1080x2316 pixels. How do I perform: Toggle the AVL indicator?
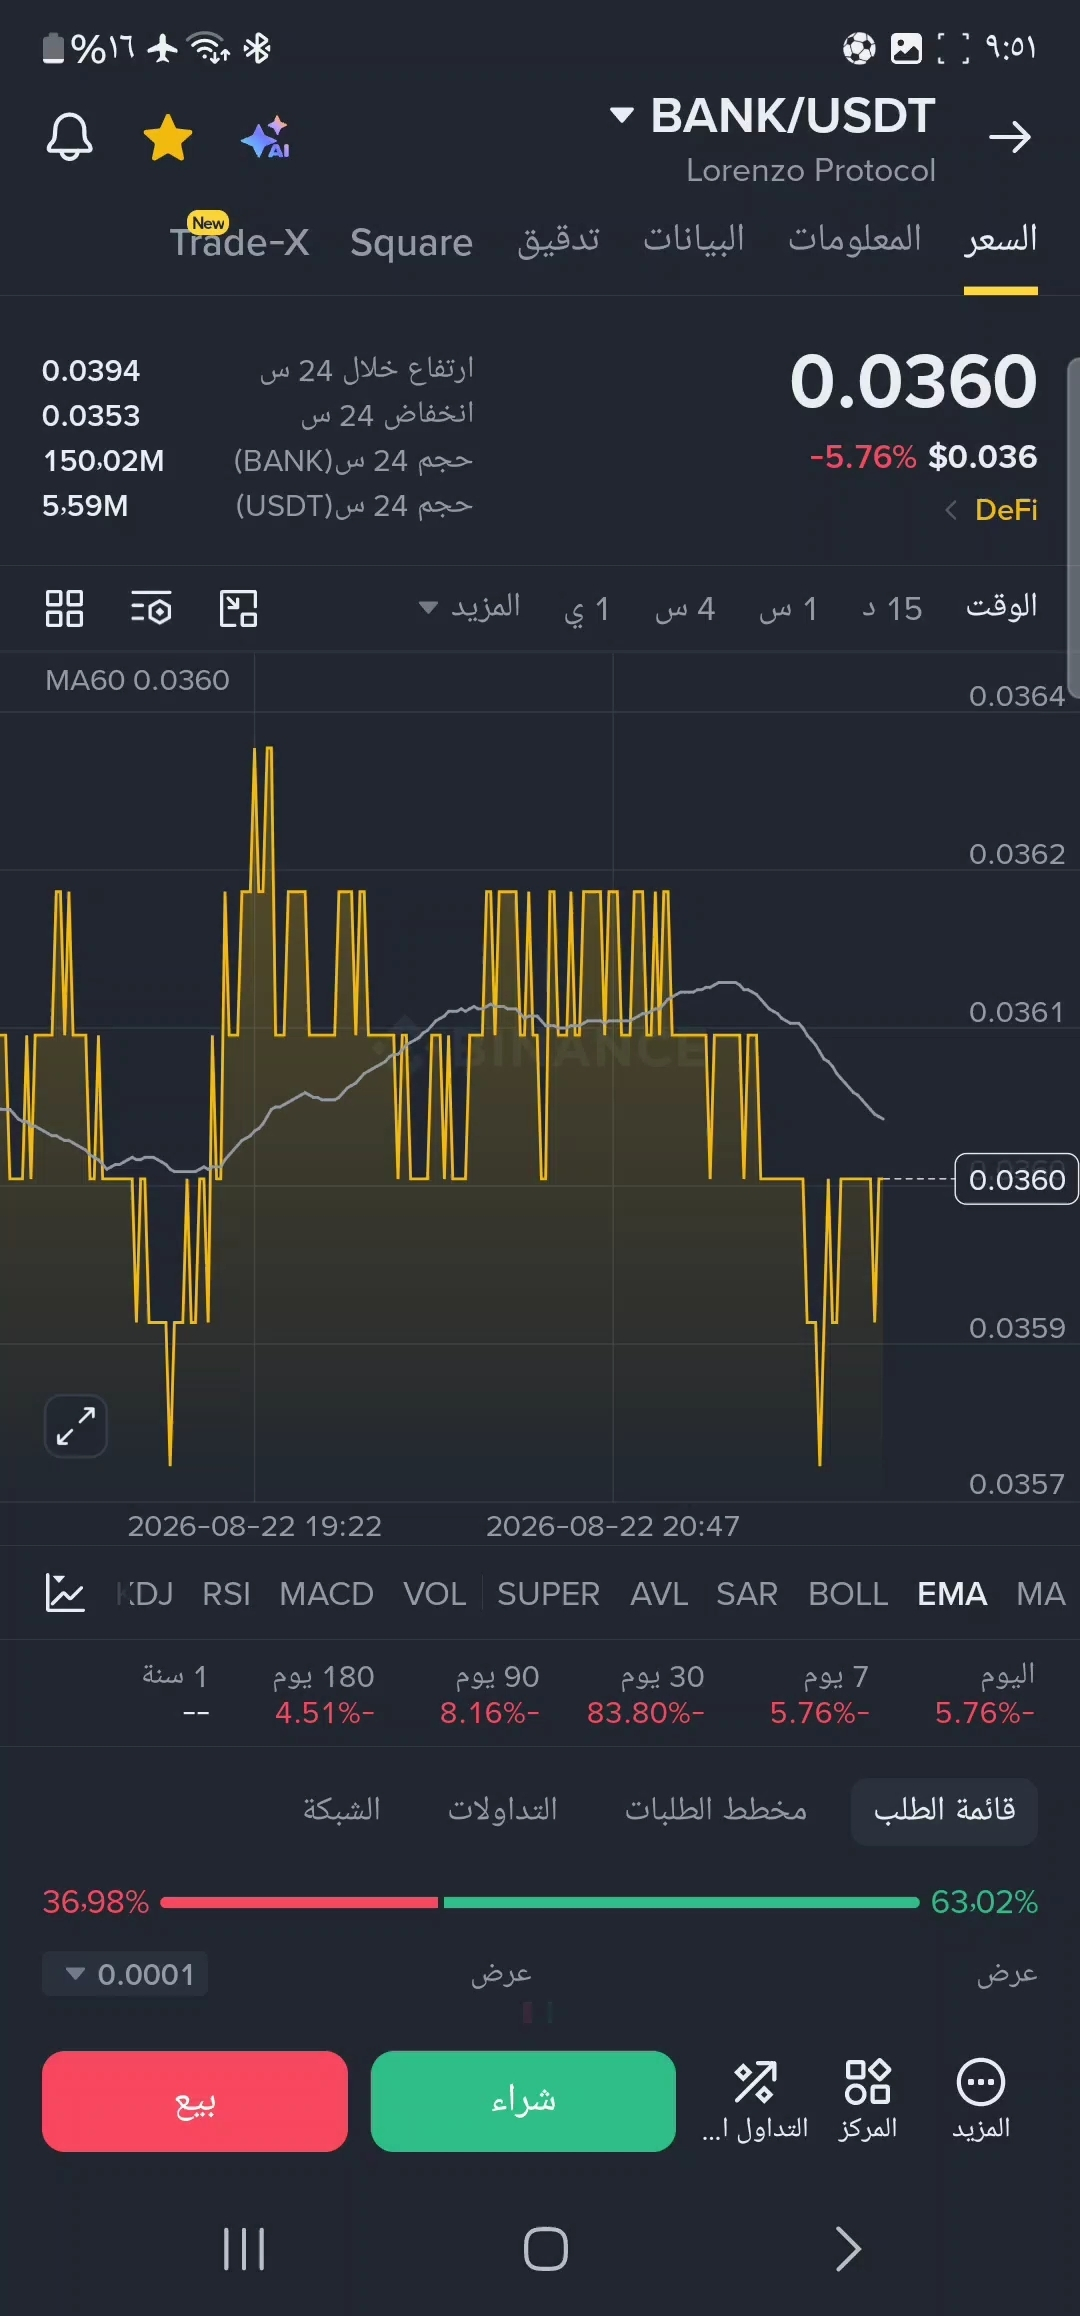click(659, 1593)
